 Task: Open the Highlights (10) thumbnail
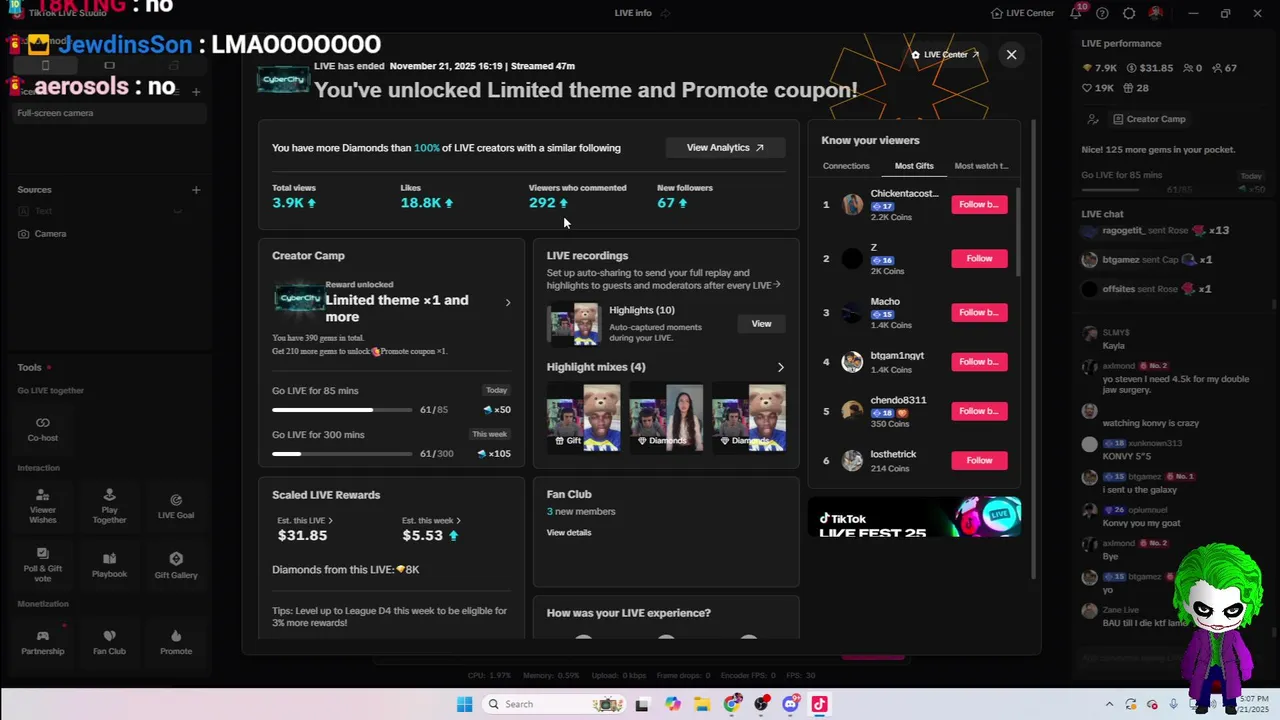point(573,324)
